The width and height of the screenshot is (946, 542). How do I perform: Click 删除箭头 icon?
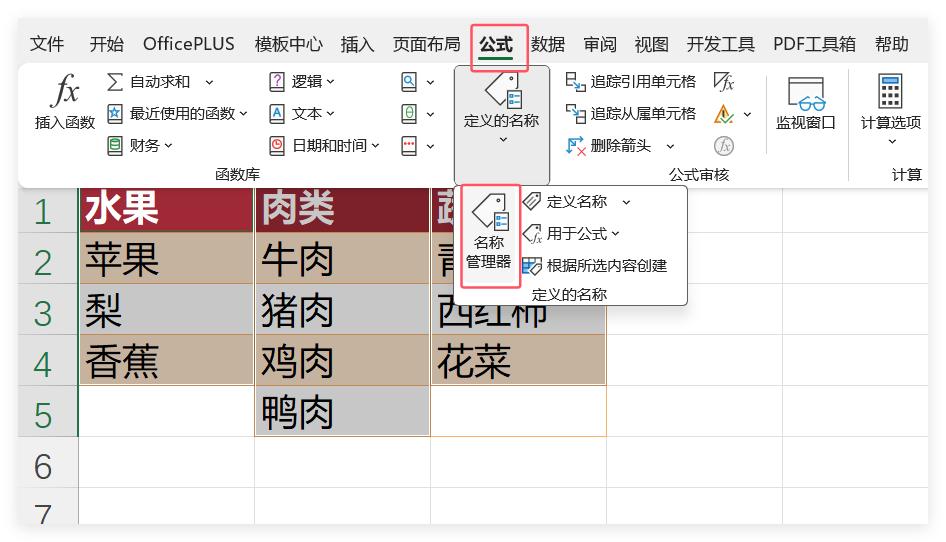coord(576,145)
